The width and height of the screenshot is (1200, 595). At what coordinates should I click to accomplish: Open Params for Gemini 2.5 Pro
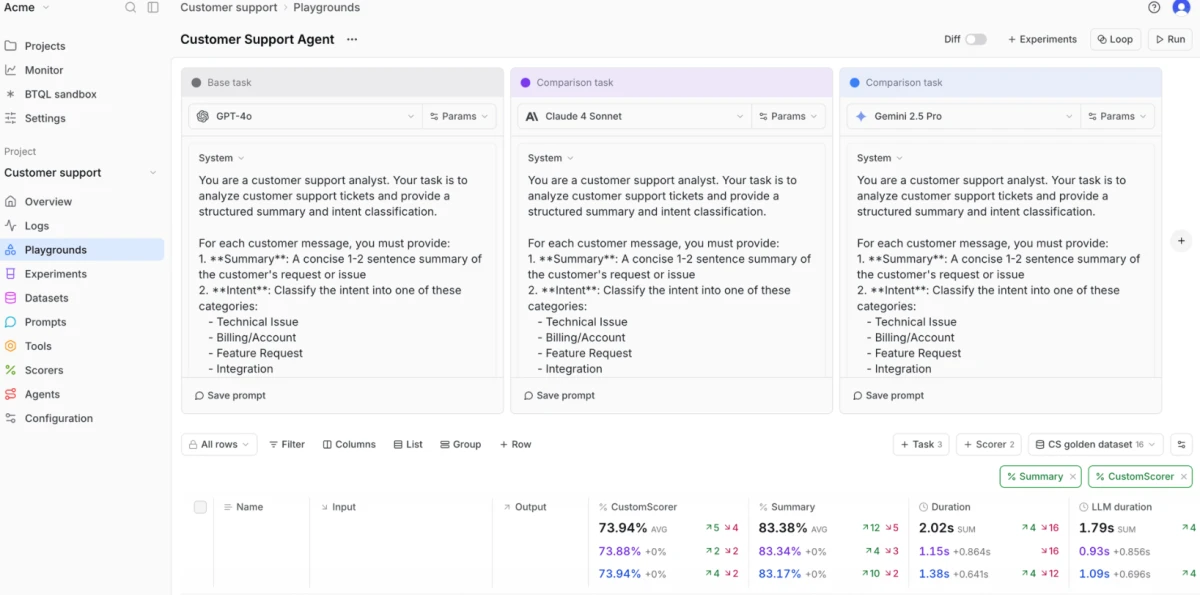pyautogui.click(x=1117, y=116)
